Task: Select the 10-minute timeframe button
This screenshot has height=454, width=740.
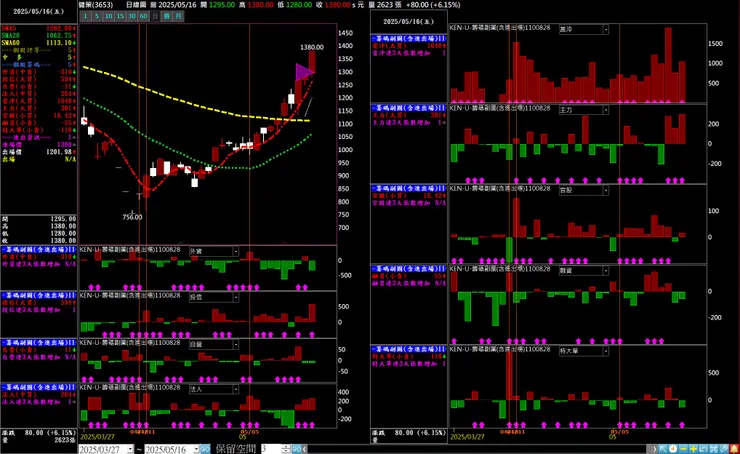Action: (109, 16)
